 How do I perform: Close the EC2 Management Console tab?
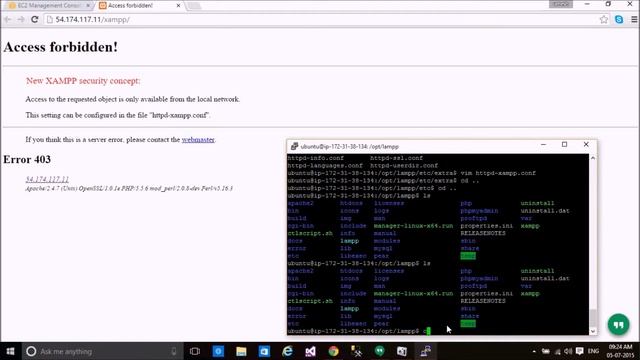point(88,5)
